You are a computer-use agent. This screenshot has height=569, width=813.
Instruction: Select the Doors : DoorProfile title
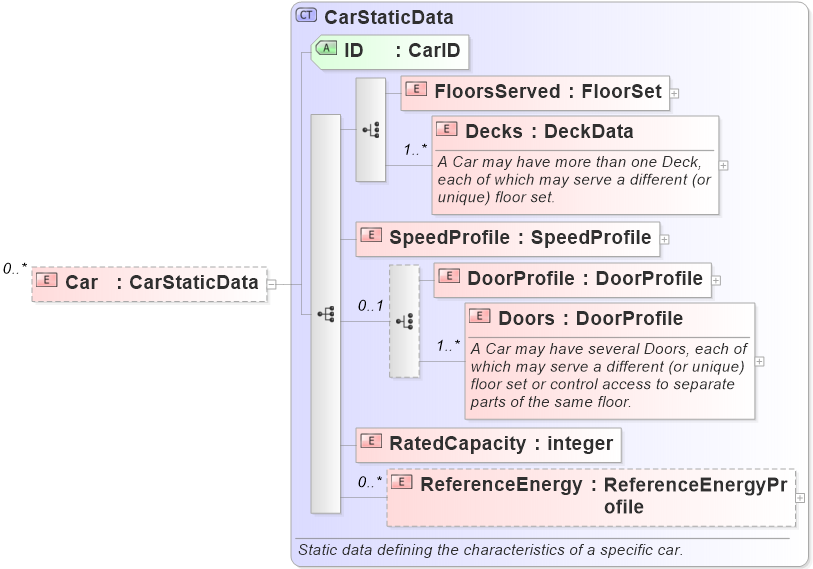tap(591, 318)
